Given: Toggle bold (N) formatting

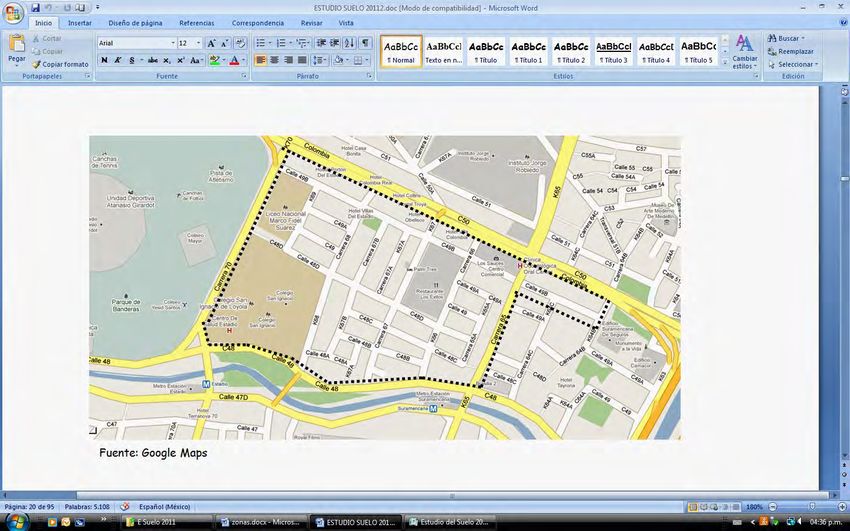Looking at the screenshot, I should [x=104, y=60].
